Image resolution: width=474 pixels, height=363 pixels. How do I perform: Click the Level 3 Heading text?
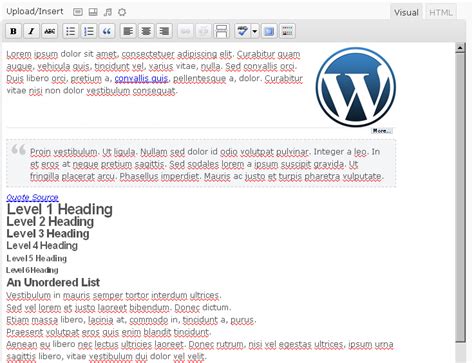click(48, 234)
